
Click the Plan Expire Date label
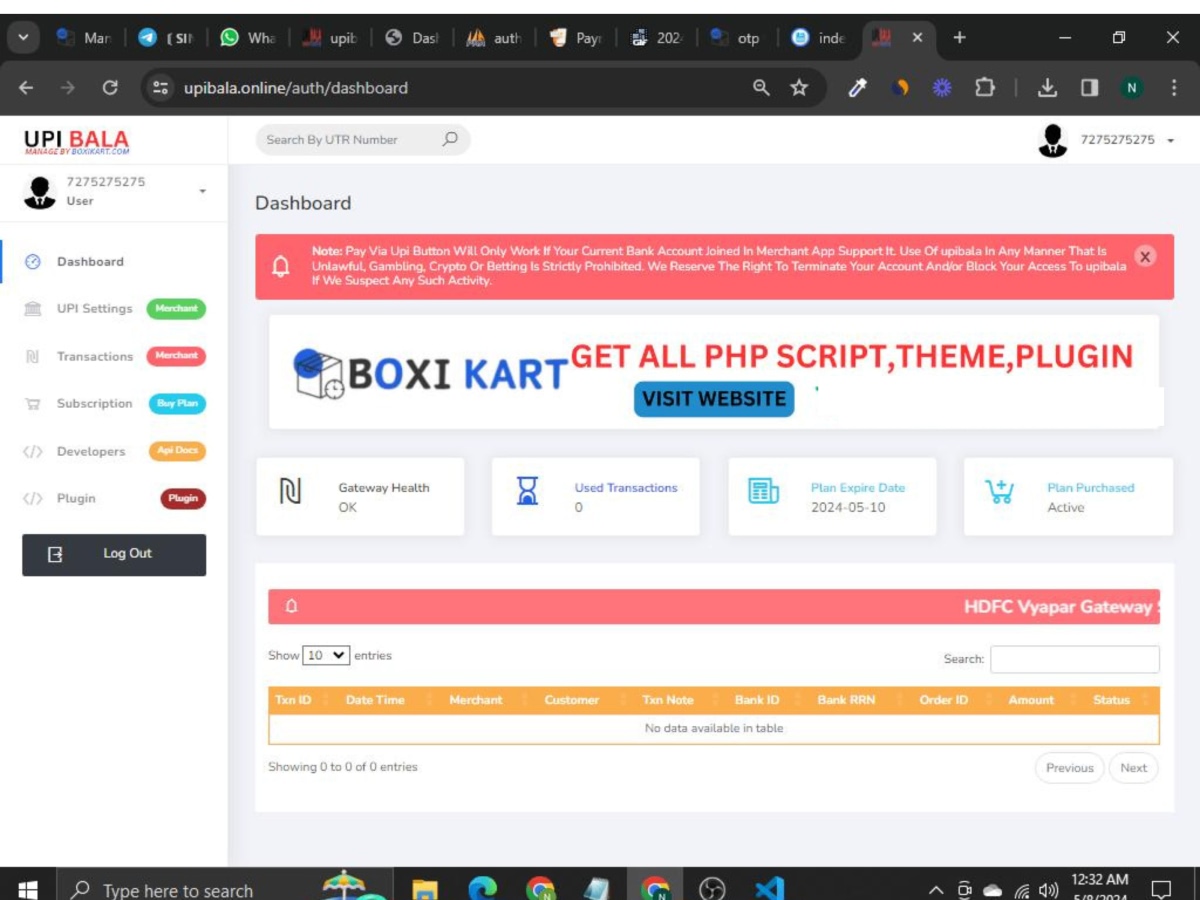click(858, 488)
